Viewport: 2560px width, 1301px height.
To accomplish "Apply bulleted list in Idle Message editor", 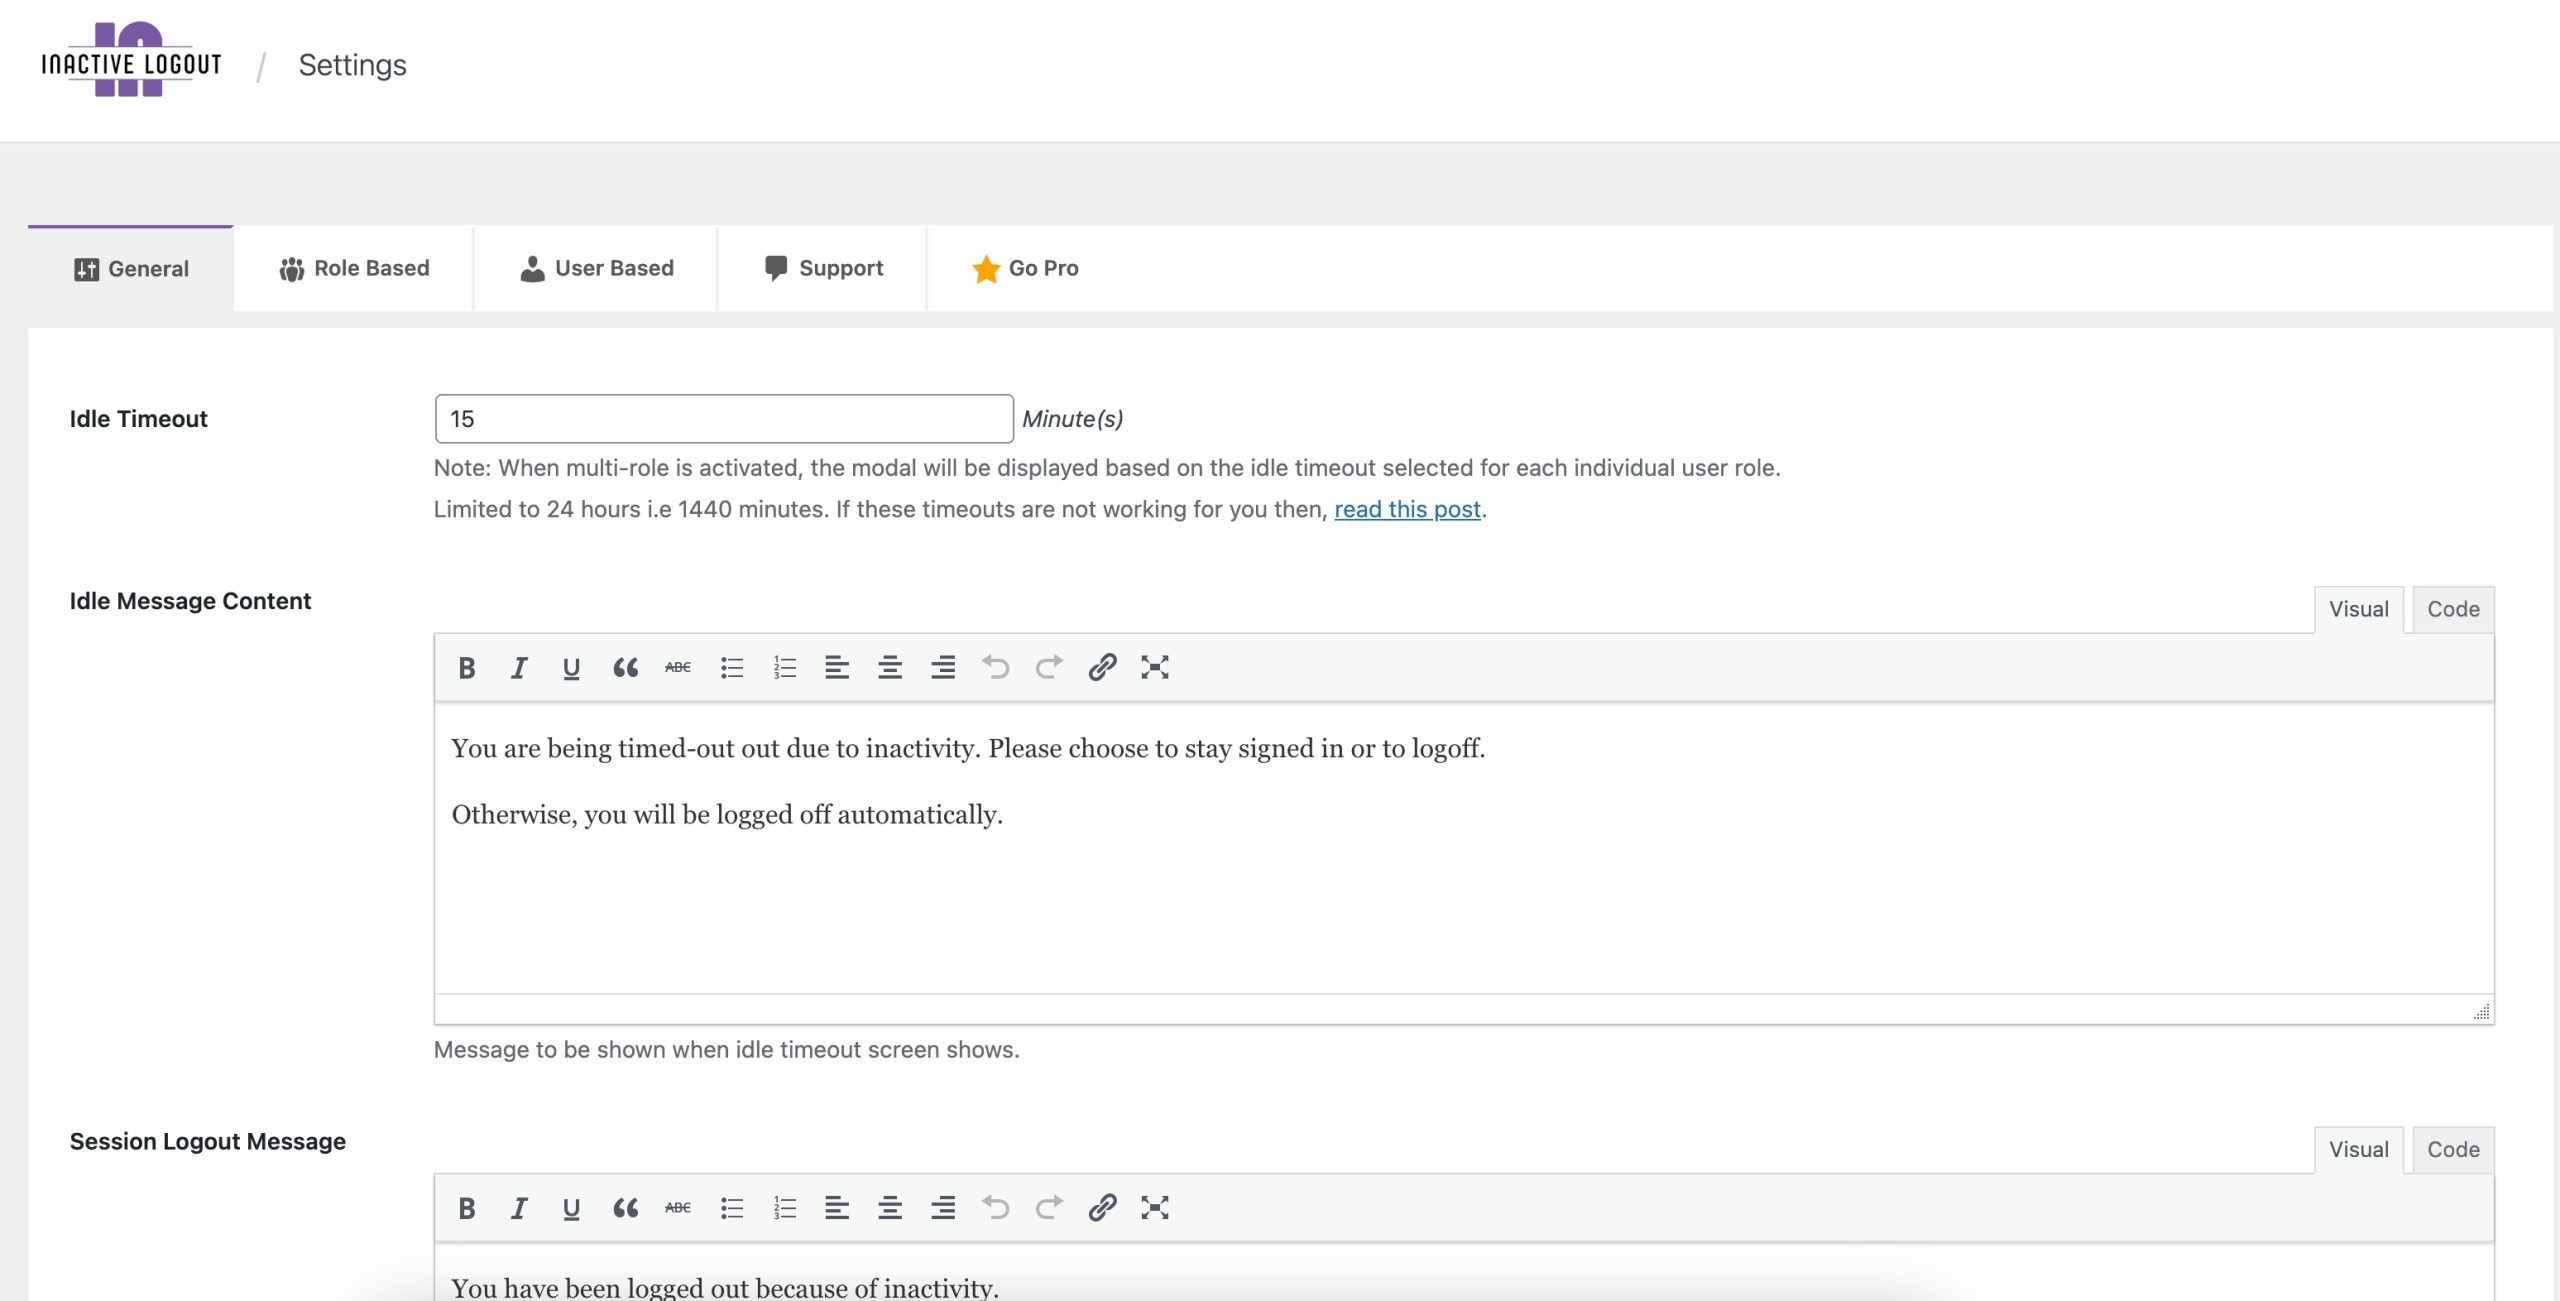I will pos(732,668).
